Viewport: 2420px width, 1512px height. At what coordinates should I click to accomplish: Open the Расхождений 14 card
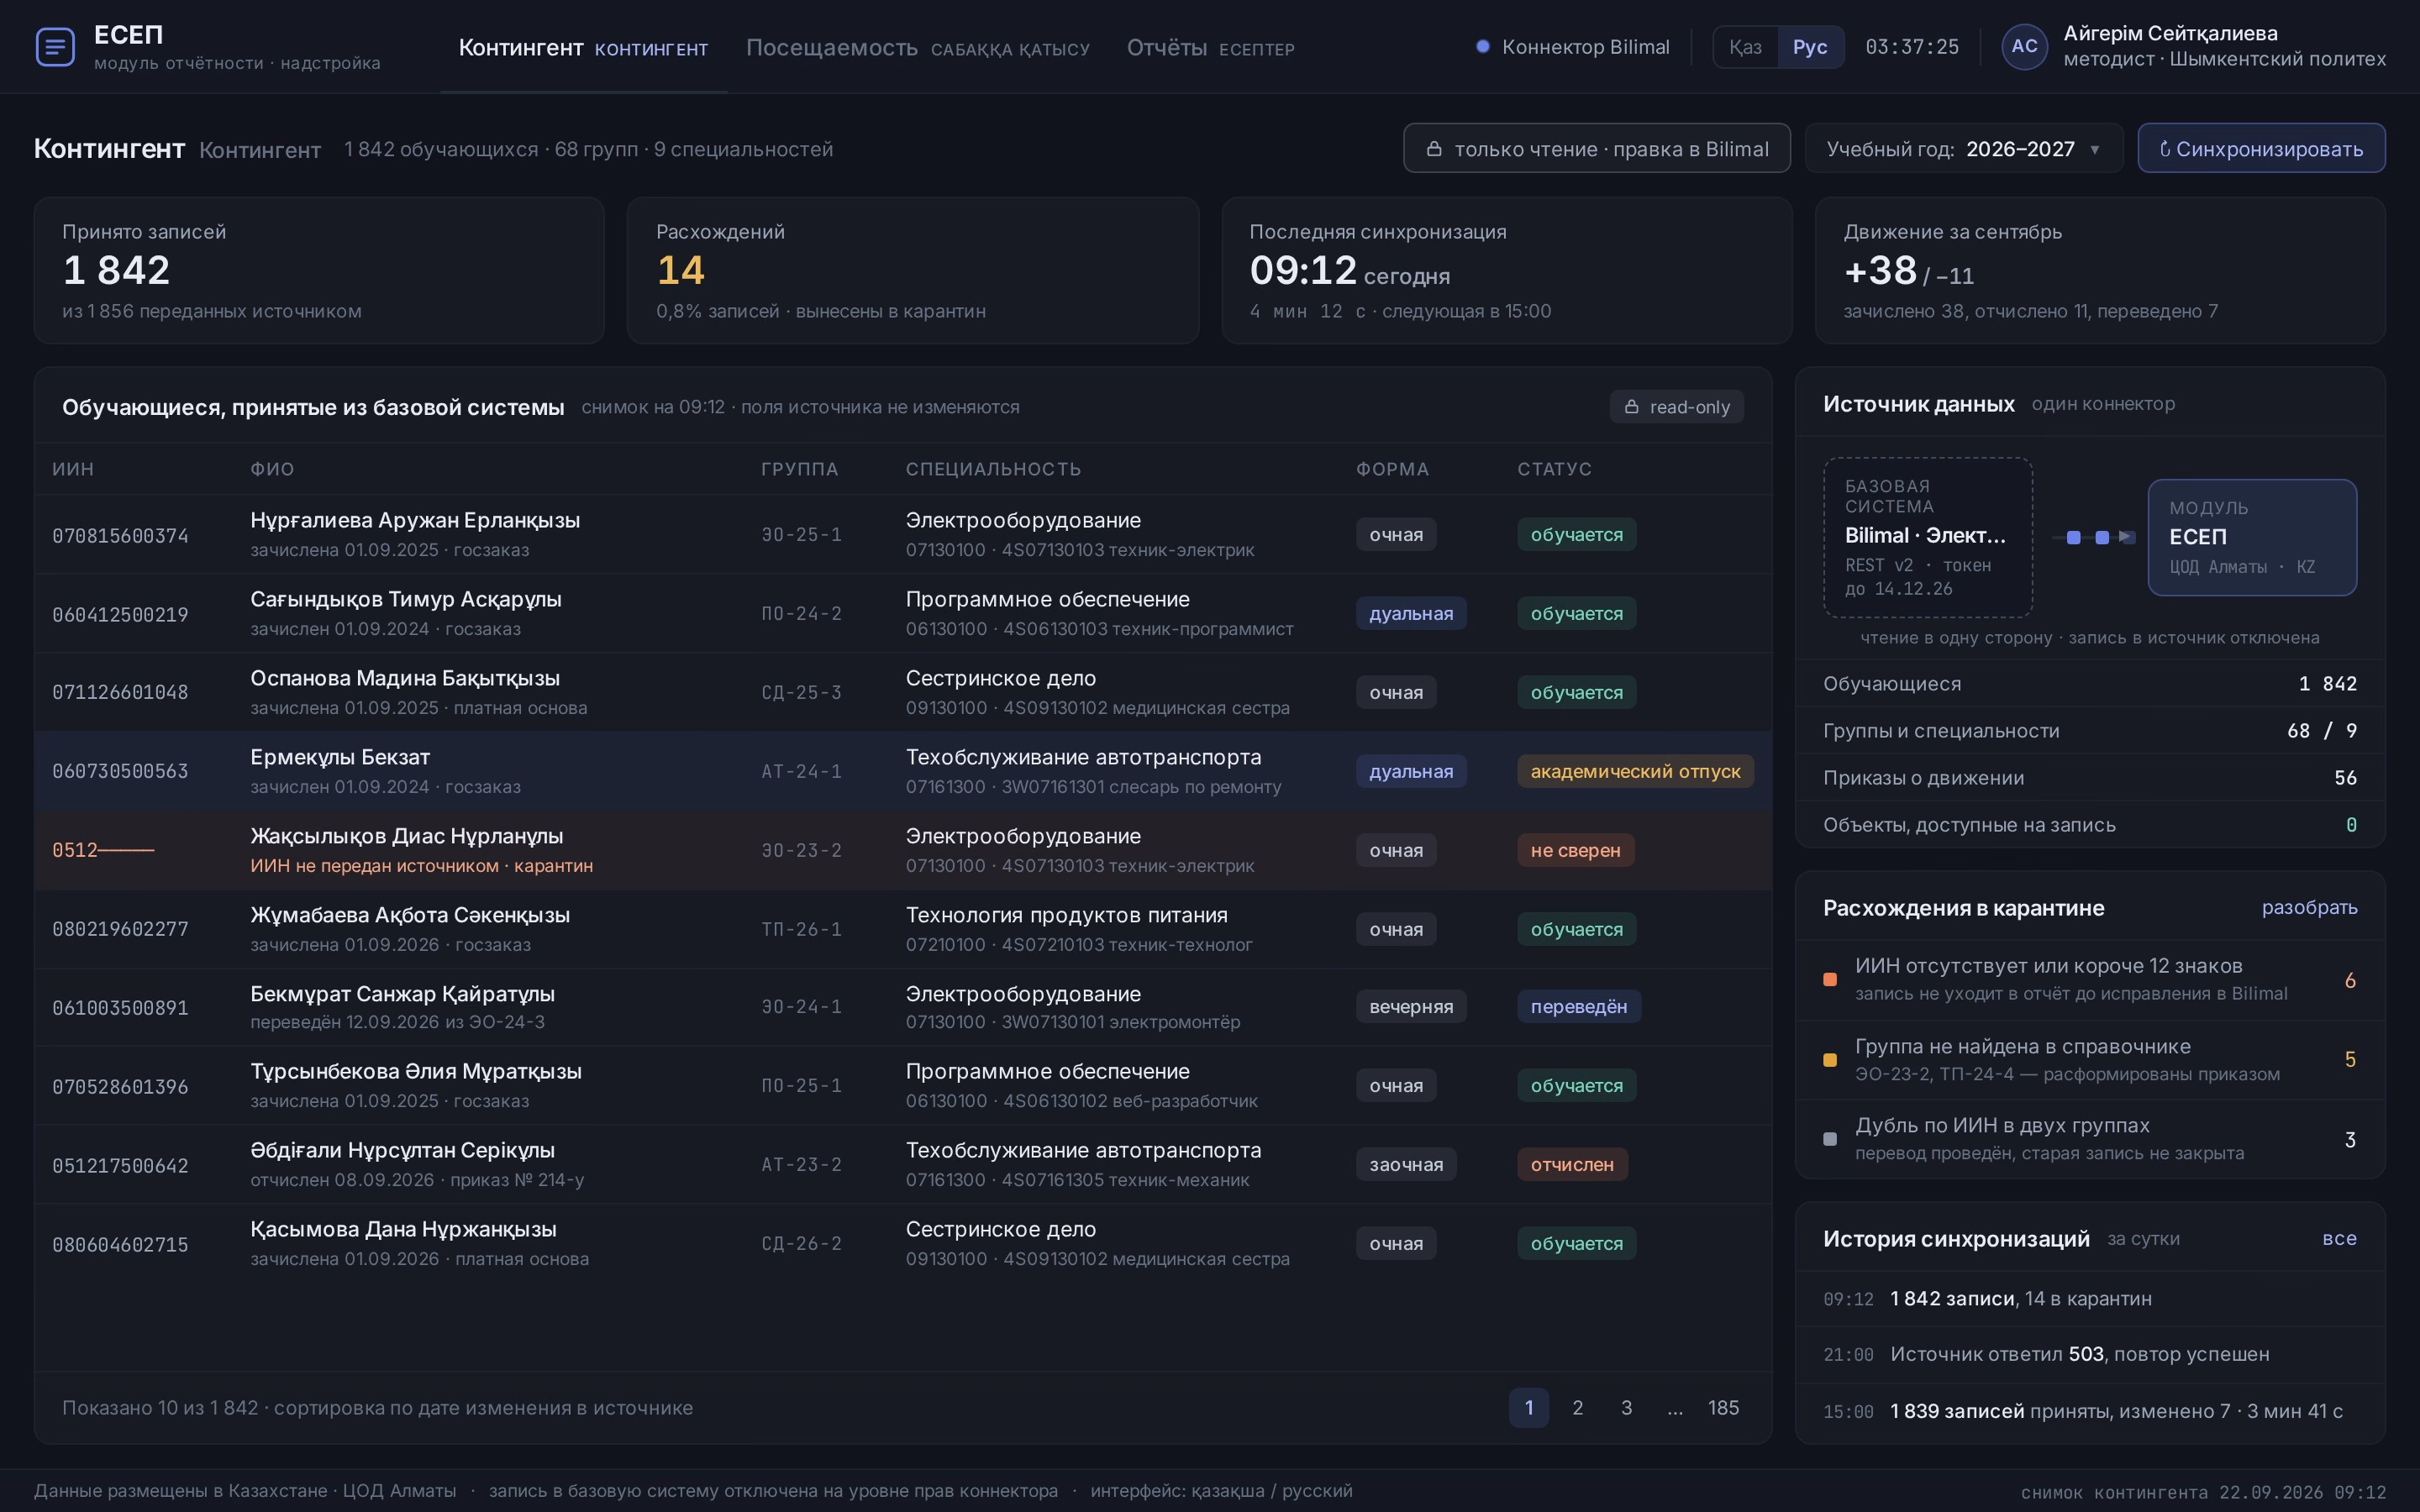click(912, 270)
